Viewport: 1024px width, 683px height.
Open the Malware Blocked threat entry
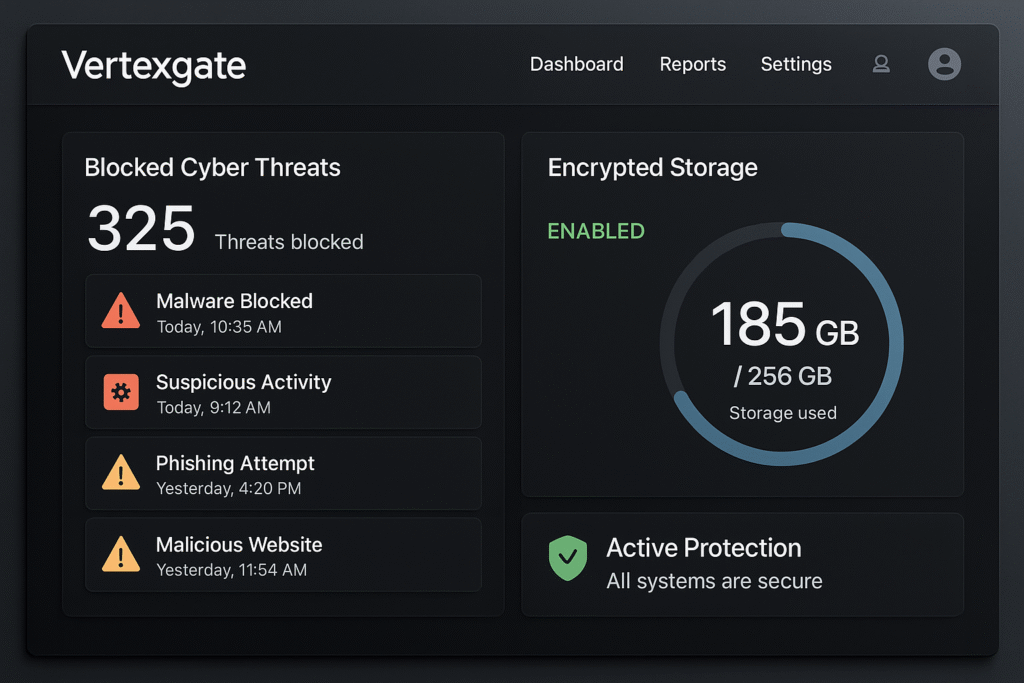(x=283, y=311)
